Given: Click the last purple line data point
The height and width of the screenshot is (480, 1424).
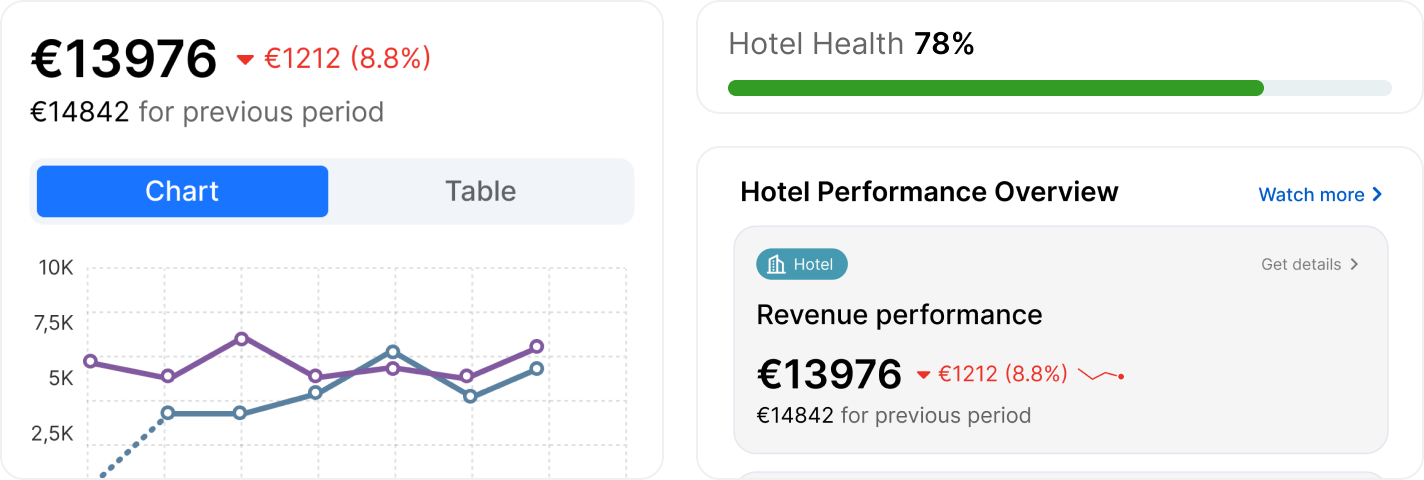Looking at the screenshot, I should [x=537, y=347].
